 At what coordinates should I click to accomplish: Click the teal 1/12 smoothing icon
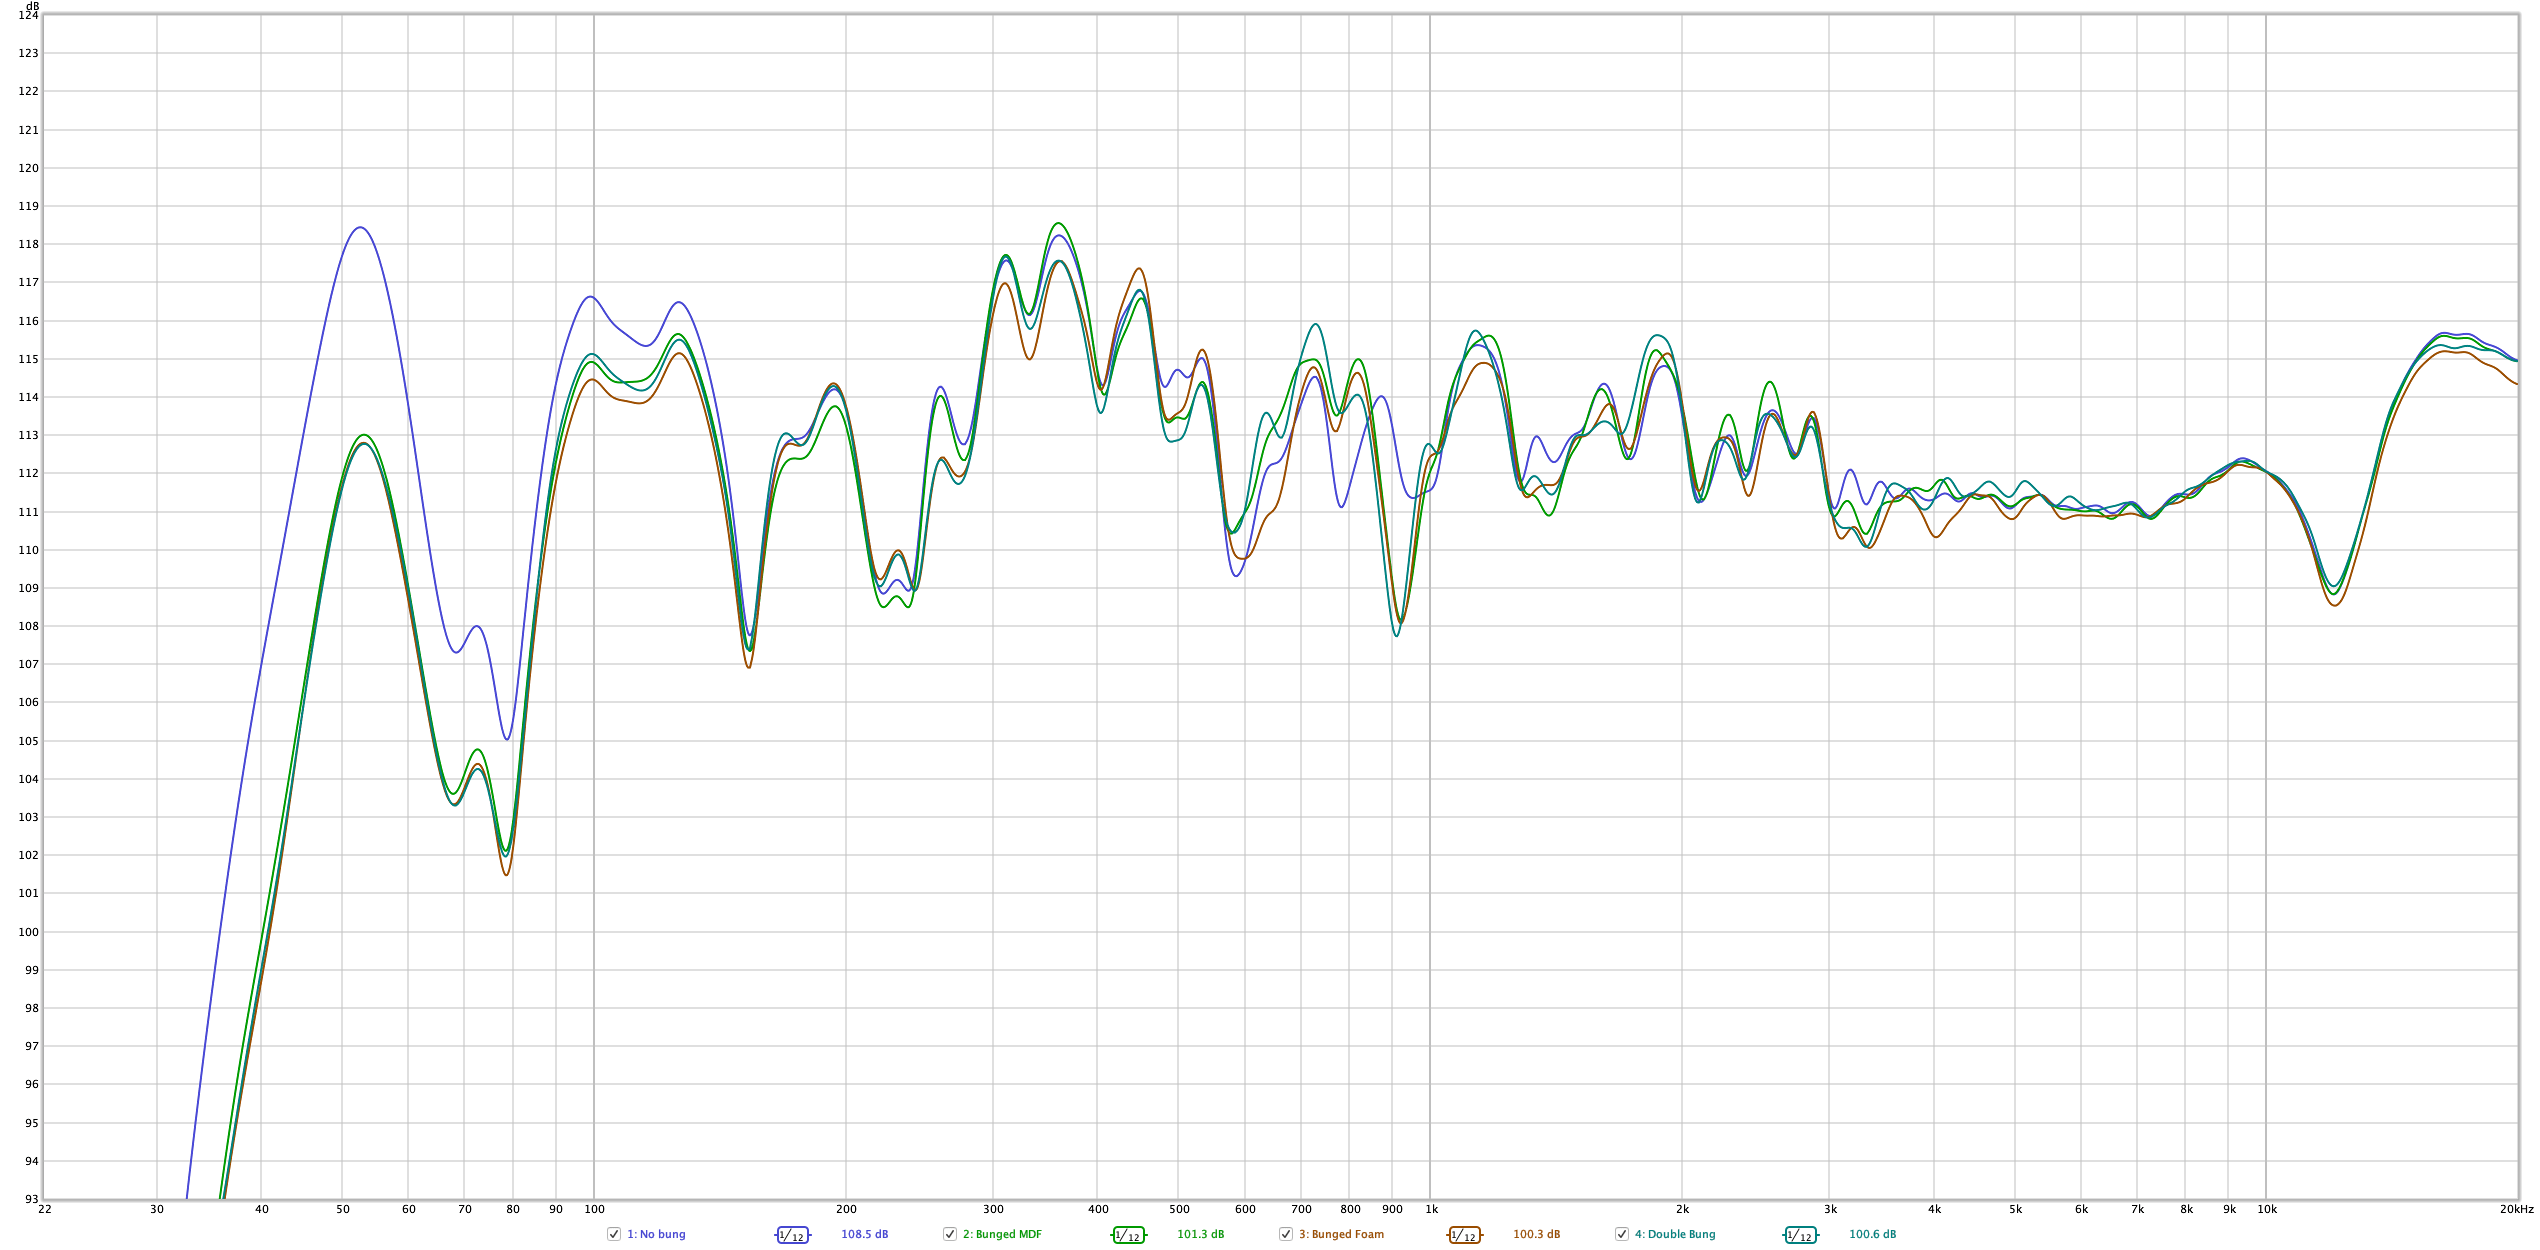pos(1800,1235)
